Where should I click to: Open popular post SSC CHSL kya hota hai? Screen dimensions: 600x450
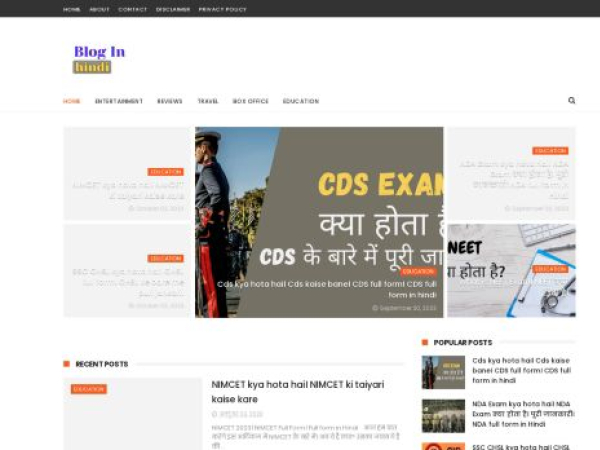coord(521,447)
